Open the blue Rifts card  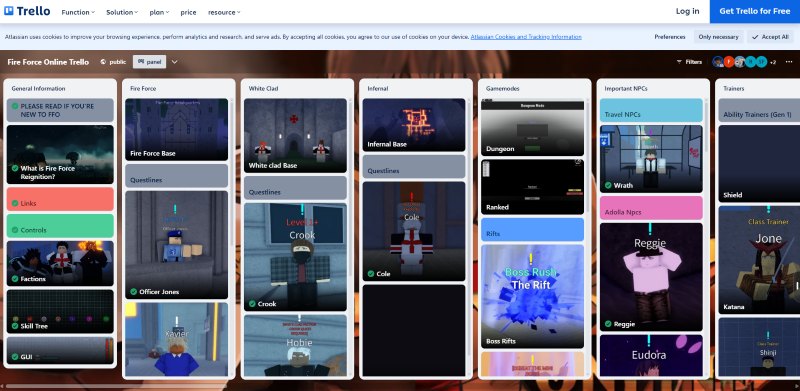point(533,230)
